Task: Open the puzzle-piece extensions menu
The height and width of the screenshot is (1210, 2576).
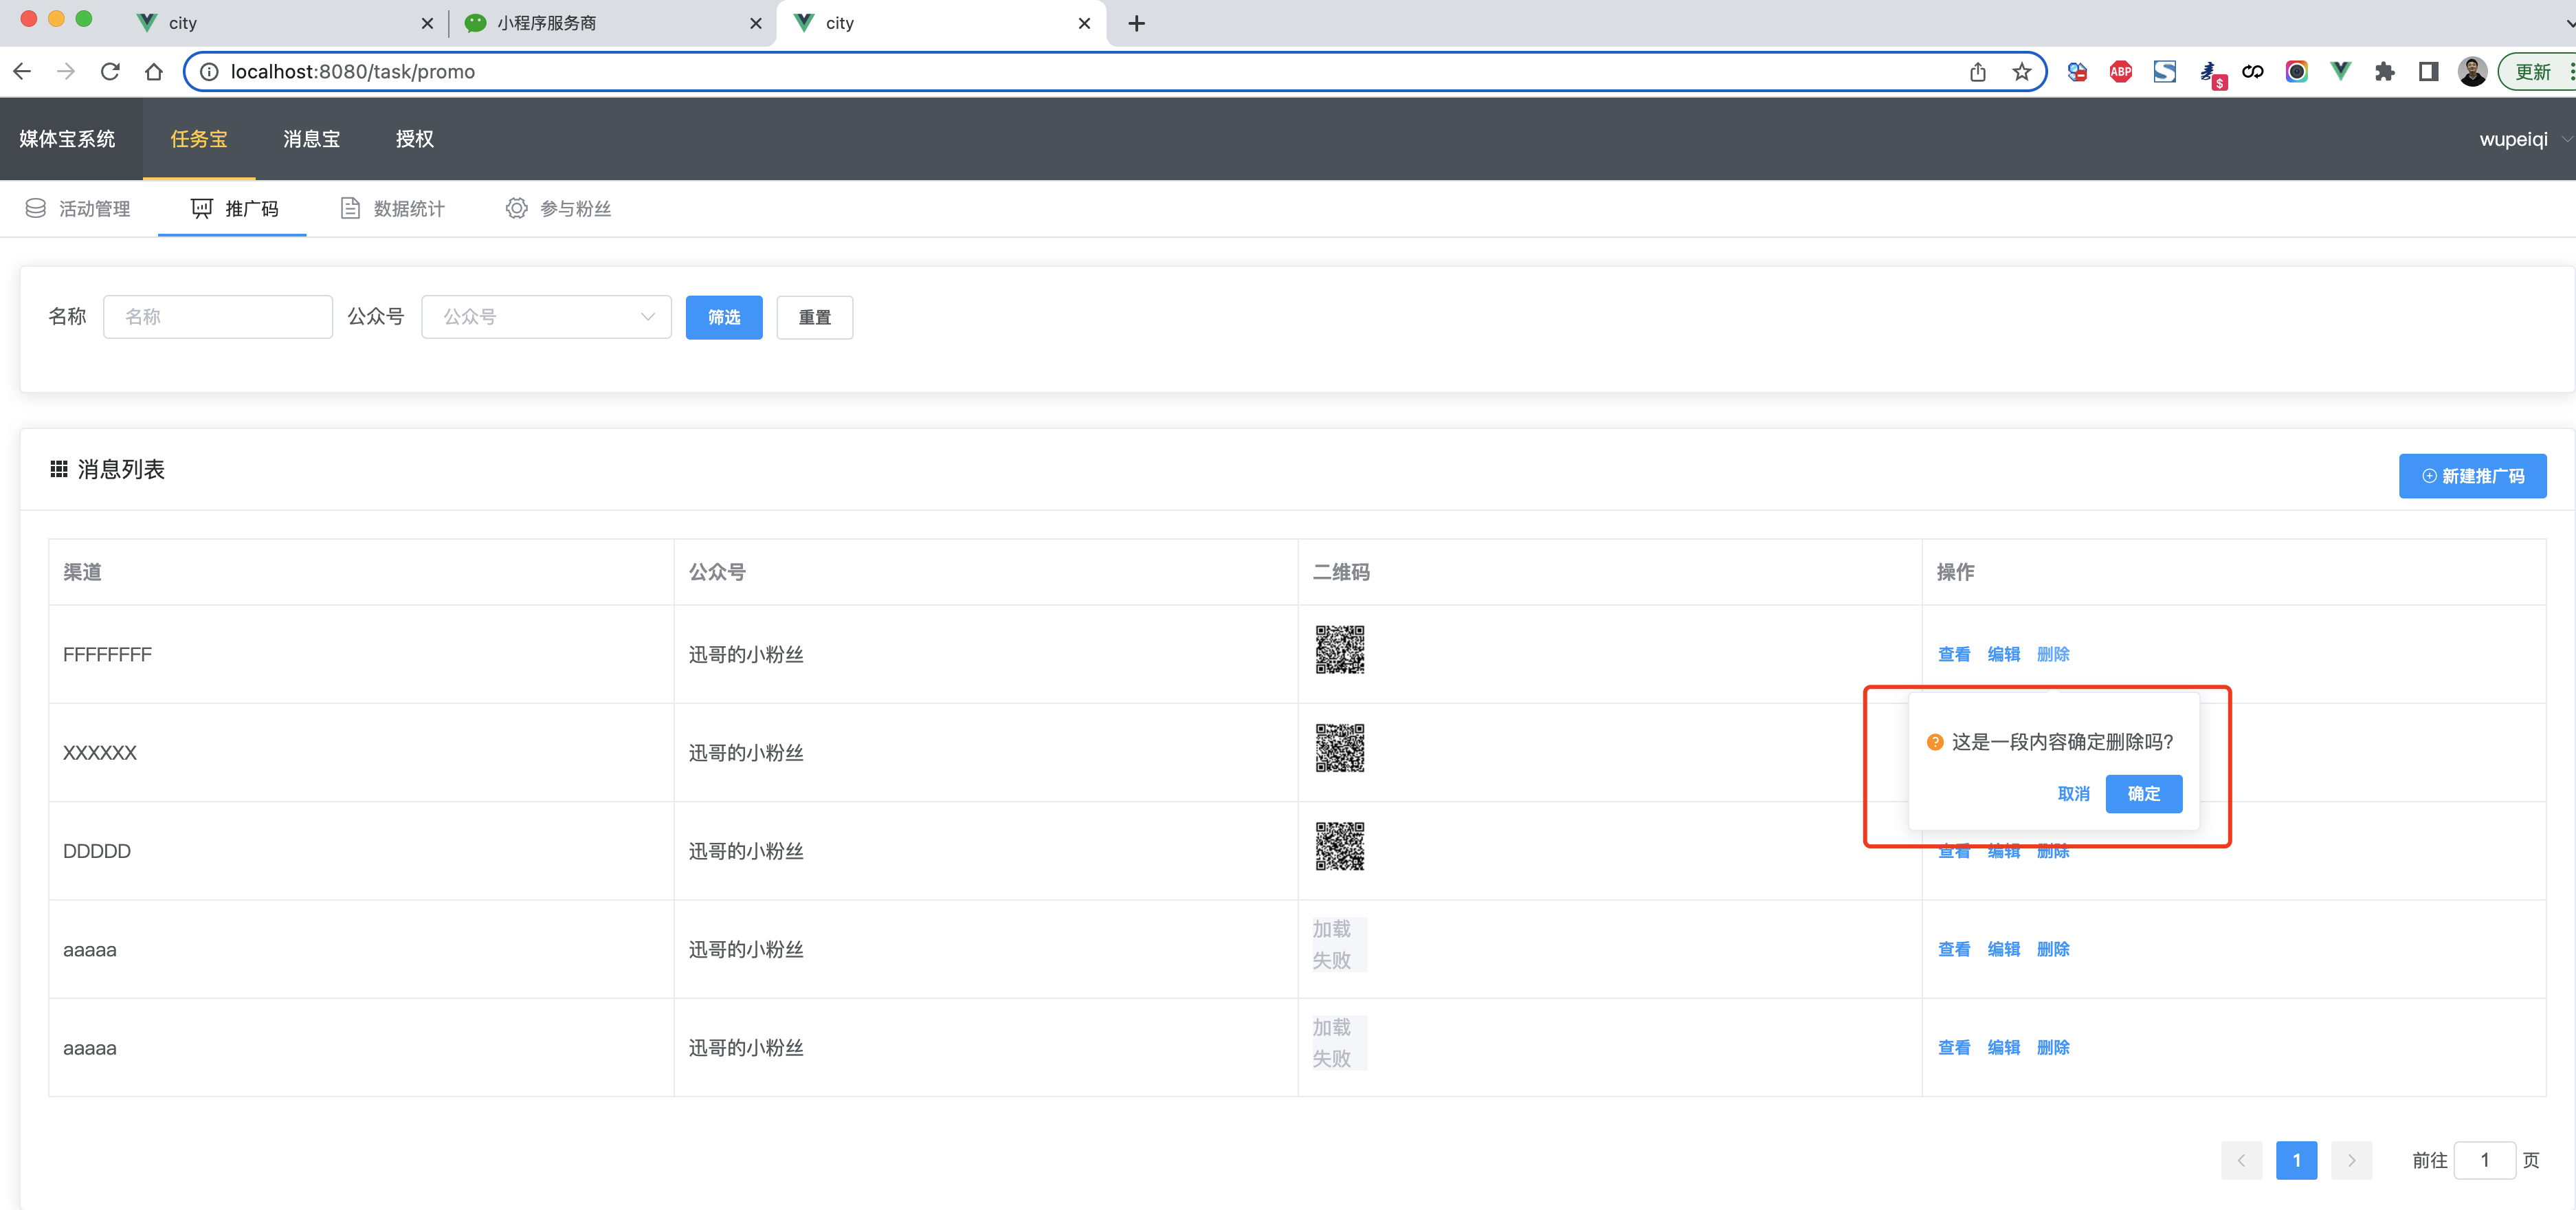Action: click(x=2384, y=71)
